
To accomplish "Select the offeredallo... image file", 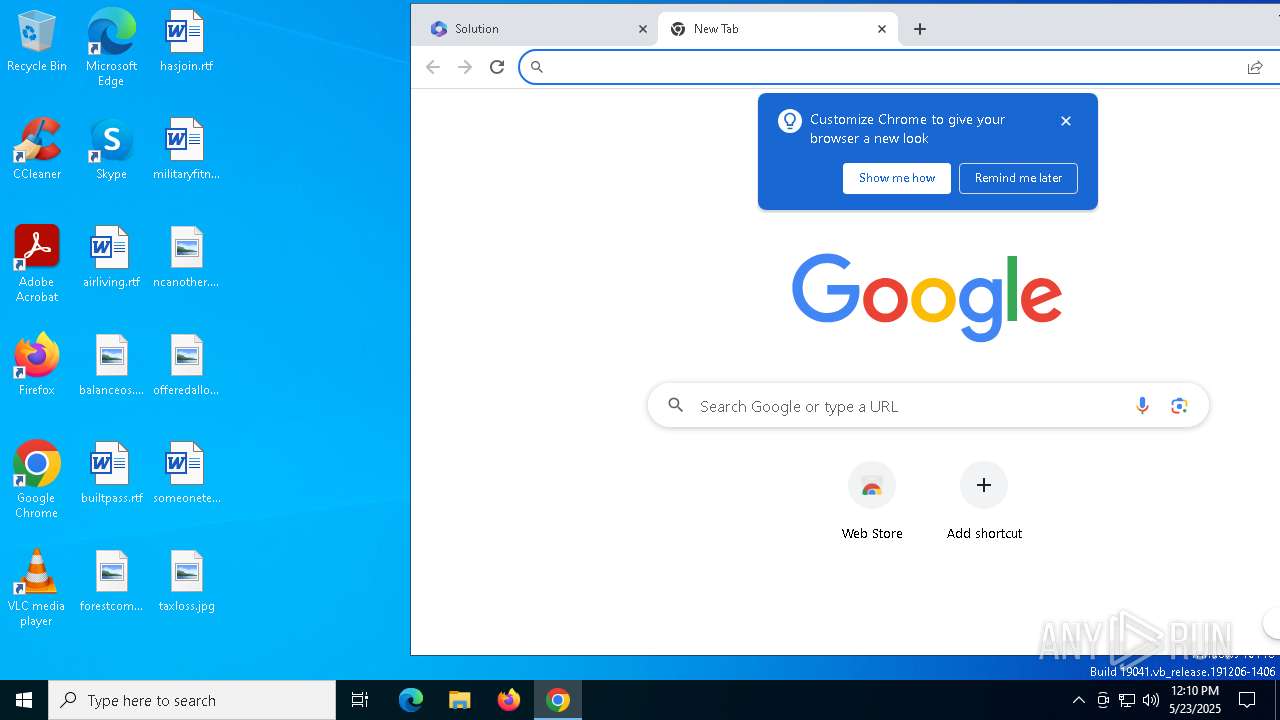I will click(186, 365).
